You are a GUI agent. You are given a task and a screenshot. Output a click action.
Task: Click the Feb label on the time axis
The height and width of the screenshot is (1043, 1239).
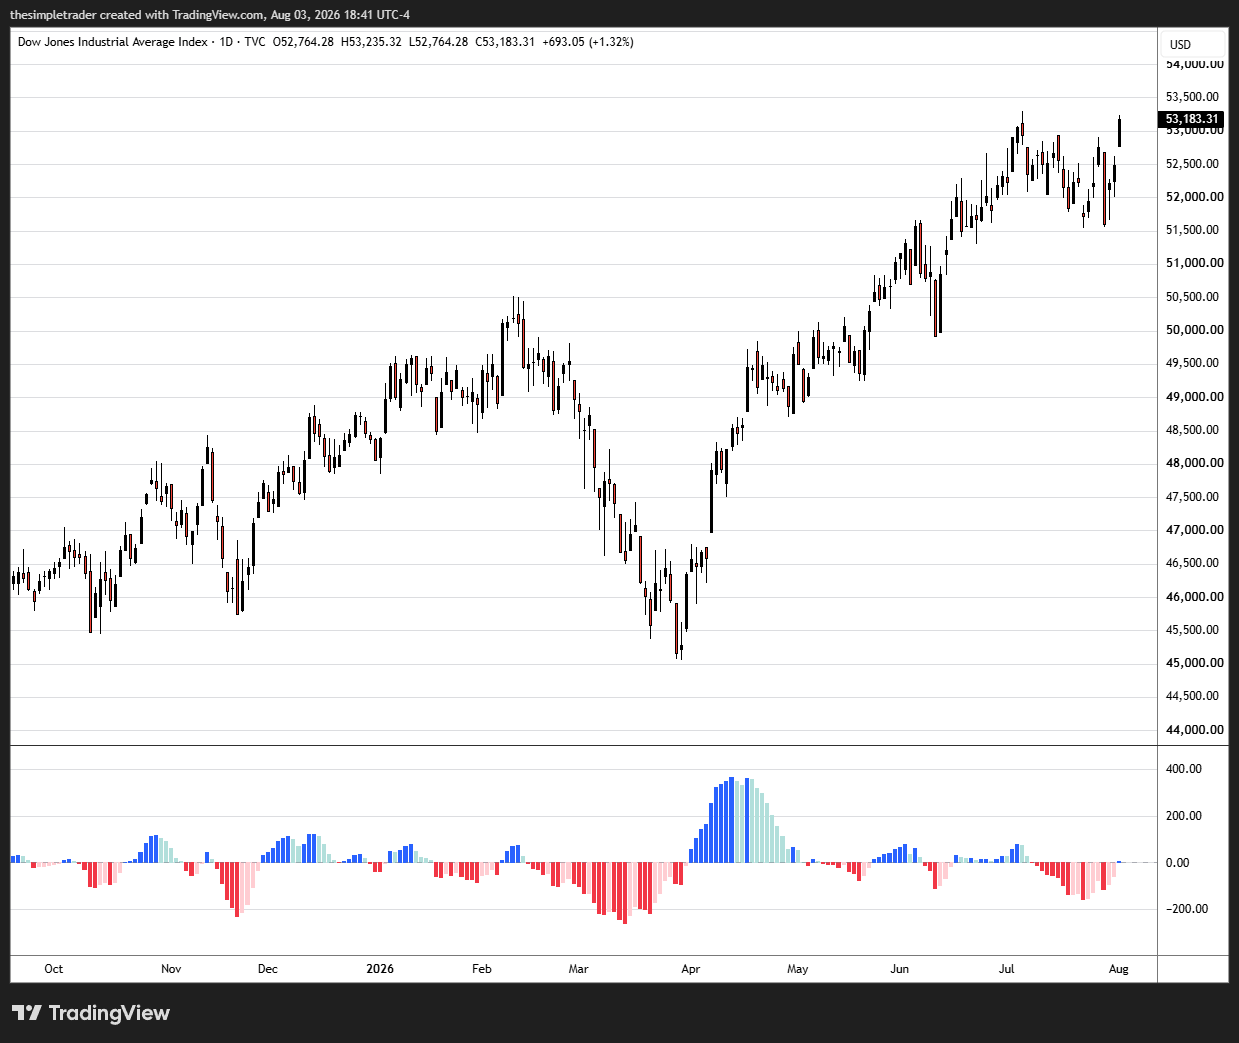[x=482, y=969]
